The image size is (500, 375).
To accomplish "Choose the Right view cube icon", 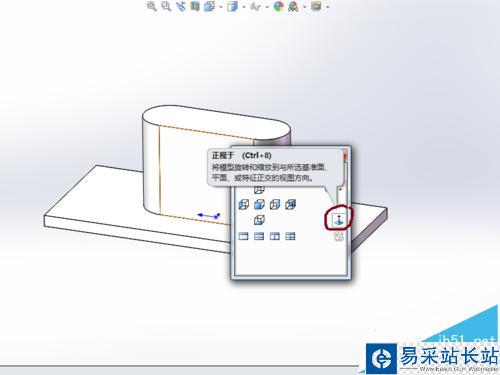I will click(275, 204).
